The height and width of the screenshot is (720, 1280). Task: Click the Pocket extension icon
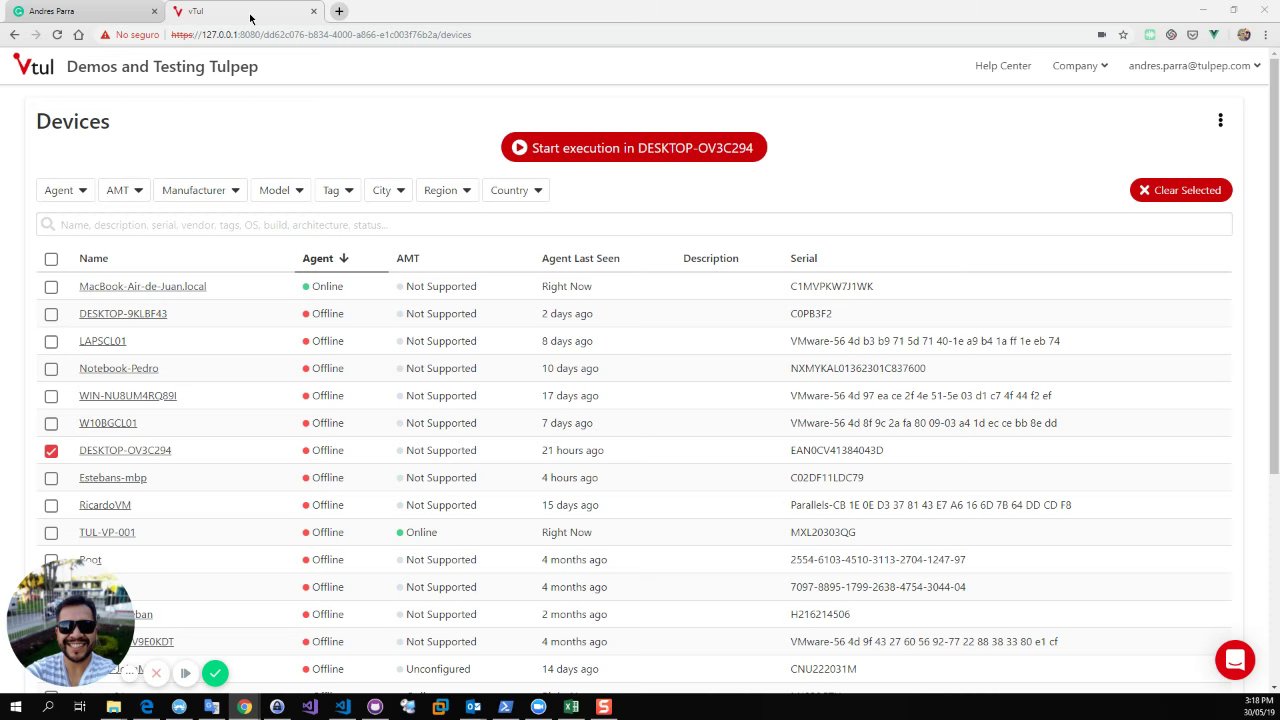click(1192, 35)
